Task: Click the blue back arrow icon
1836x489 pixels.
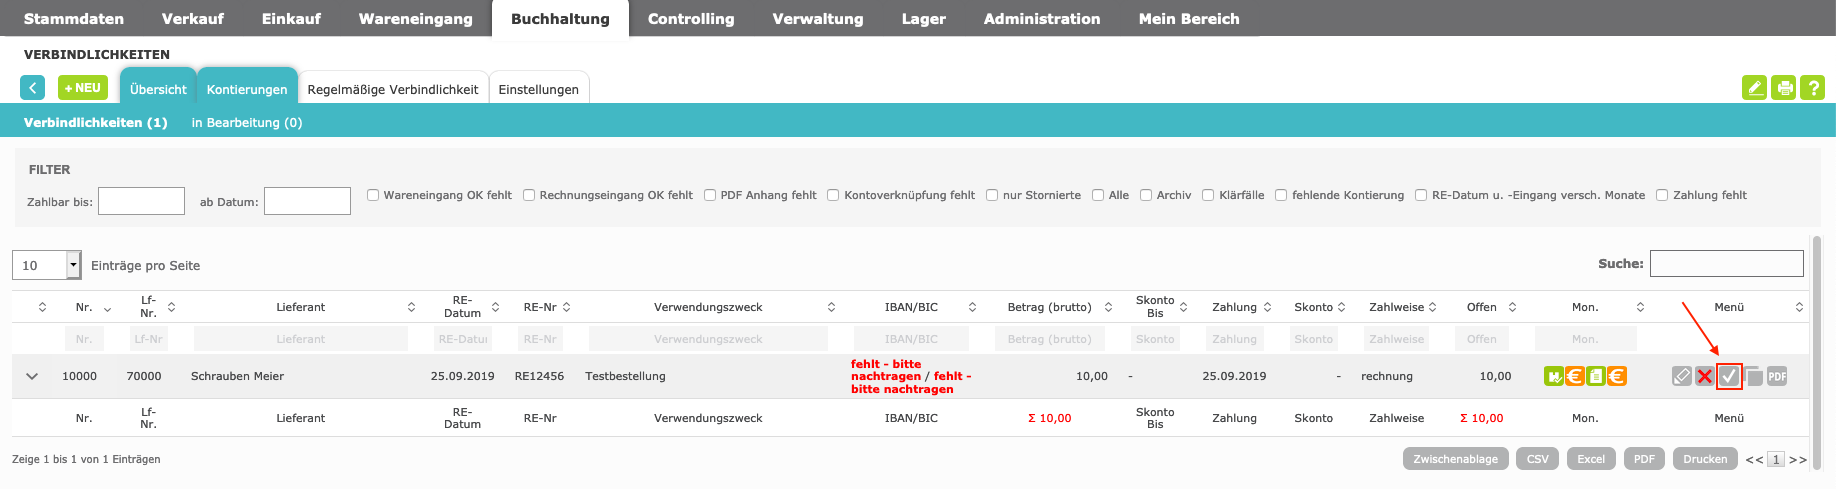Action: 32,88
